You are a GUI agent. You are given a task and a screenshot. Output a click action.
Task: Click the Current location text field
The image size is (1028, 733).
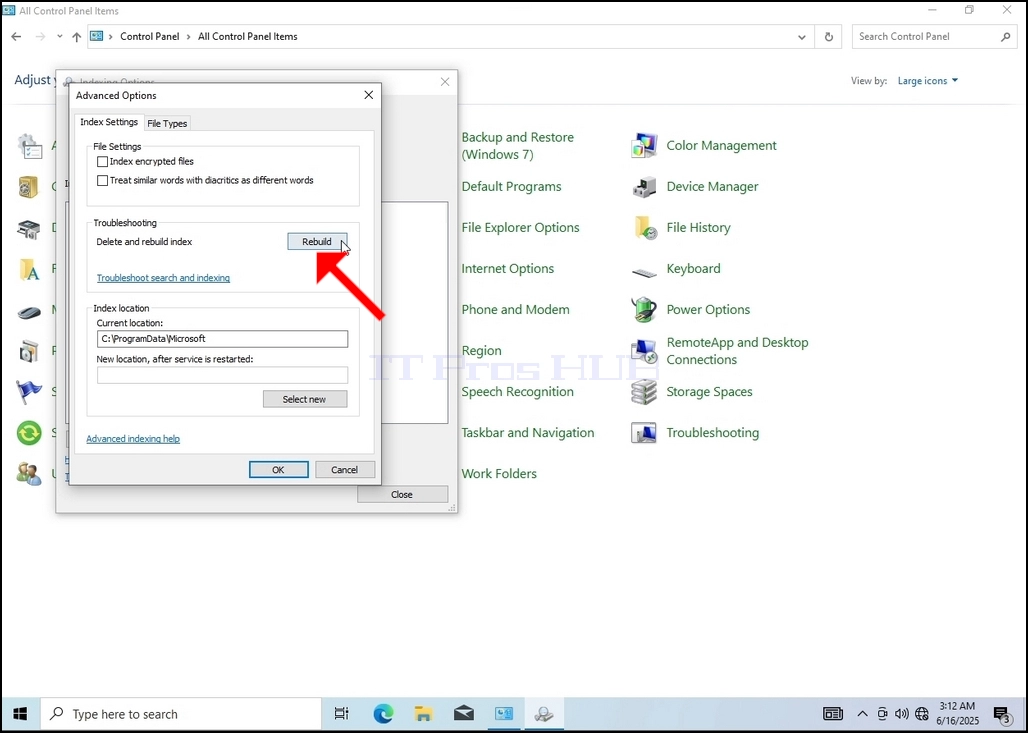click(x=222, y=339)
